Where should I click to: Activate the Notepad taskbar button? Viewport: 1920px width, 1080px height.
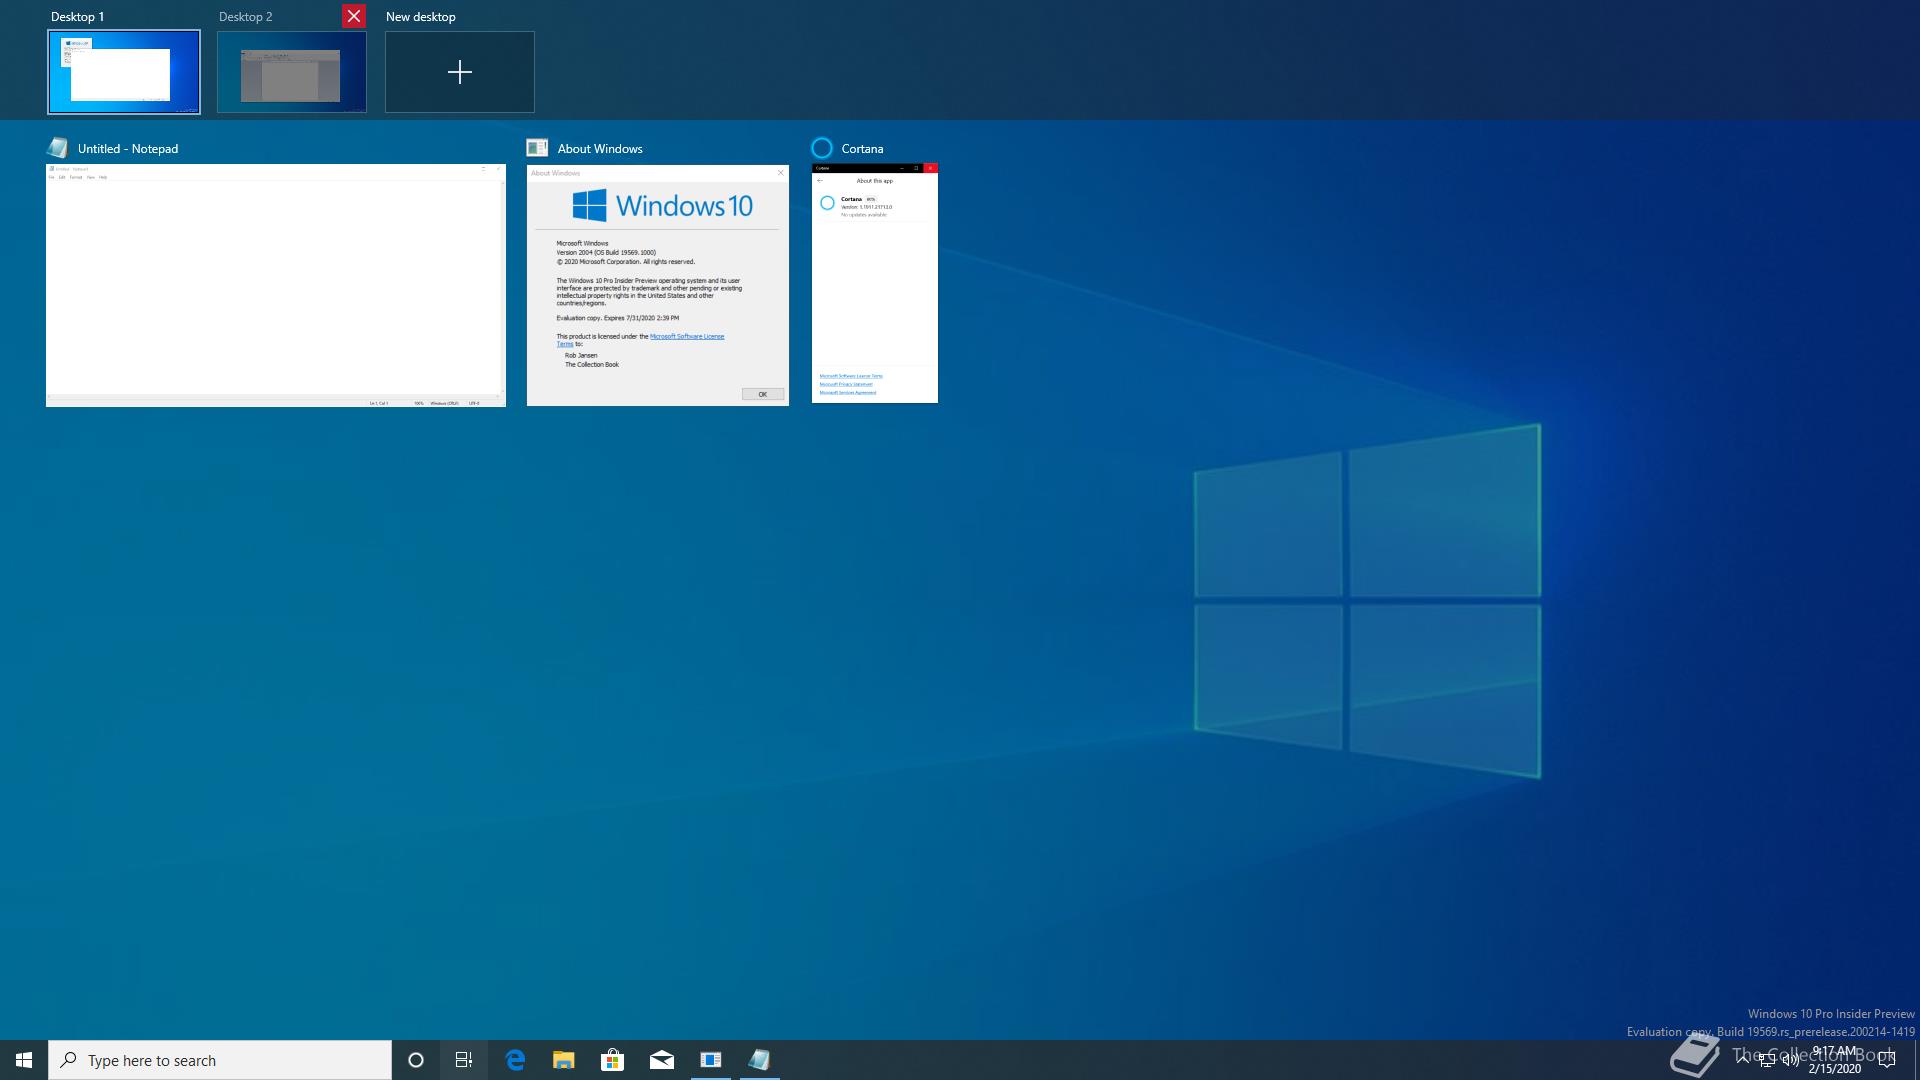[x=760, y=1060]
